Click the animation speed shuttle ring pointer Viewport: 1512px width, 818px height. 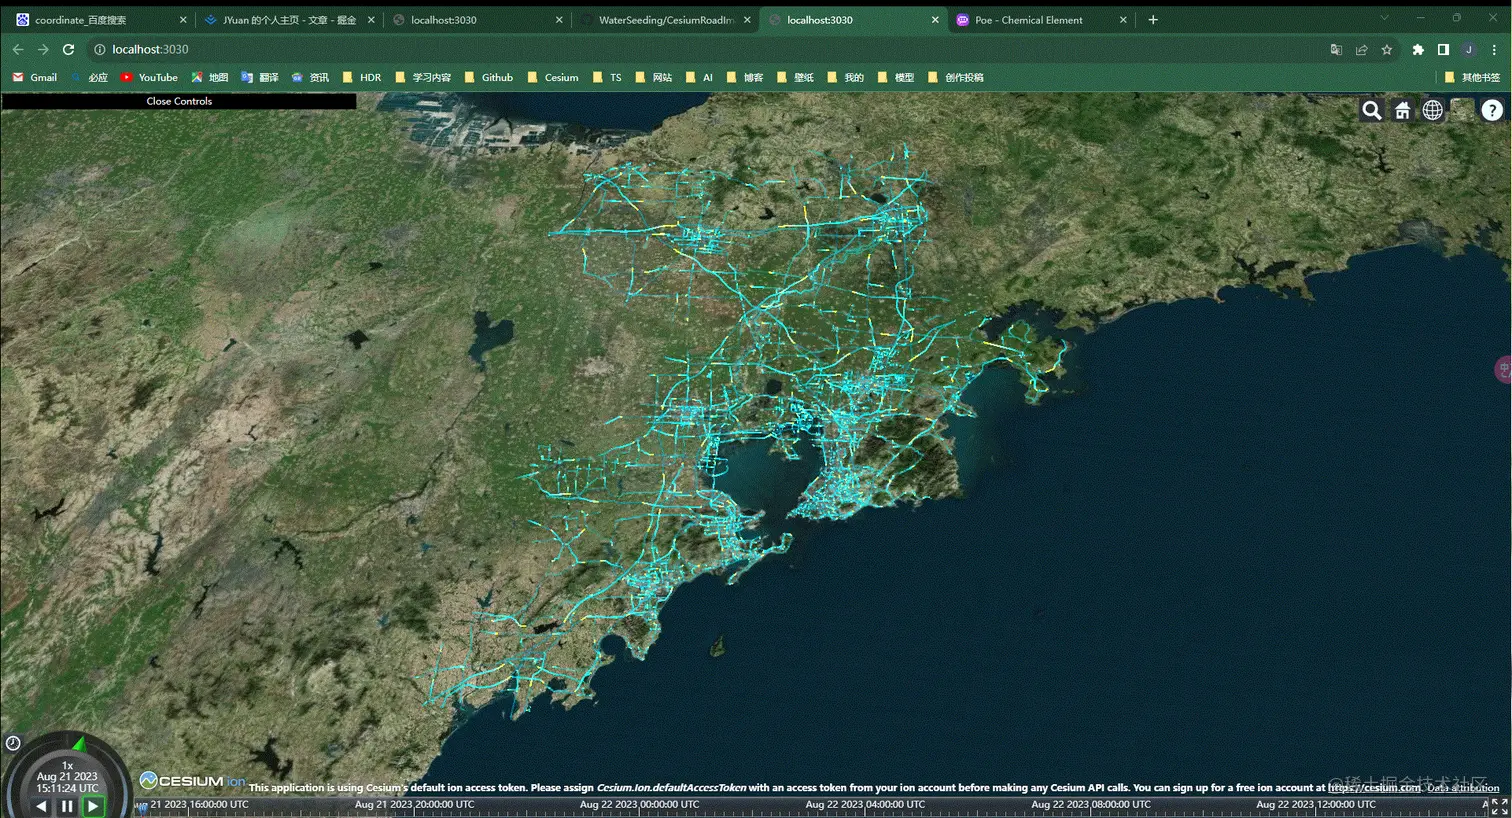79,743
